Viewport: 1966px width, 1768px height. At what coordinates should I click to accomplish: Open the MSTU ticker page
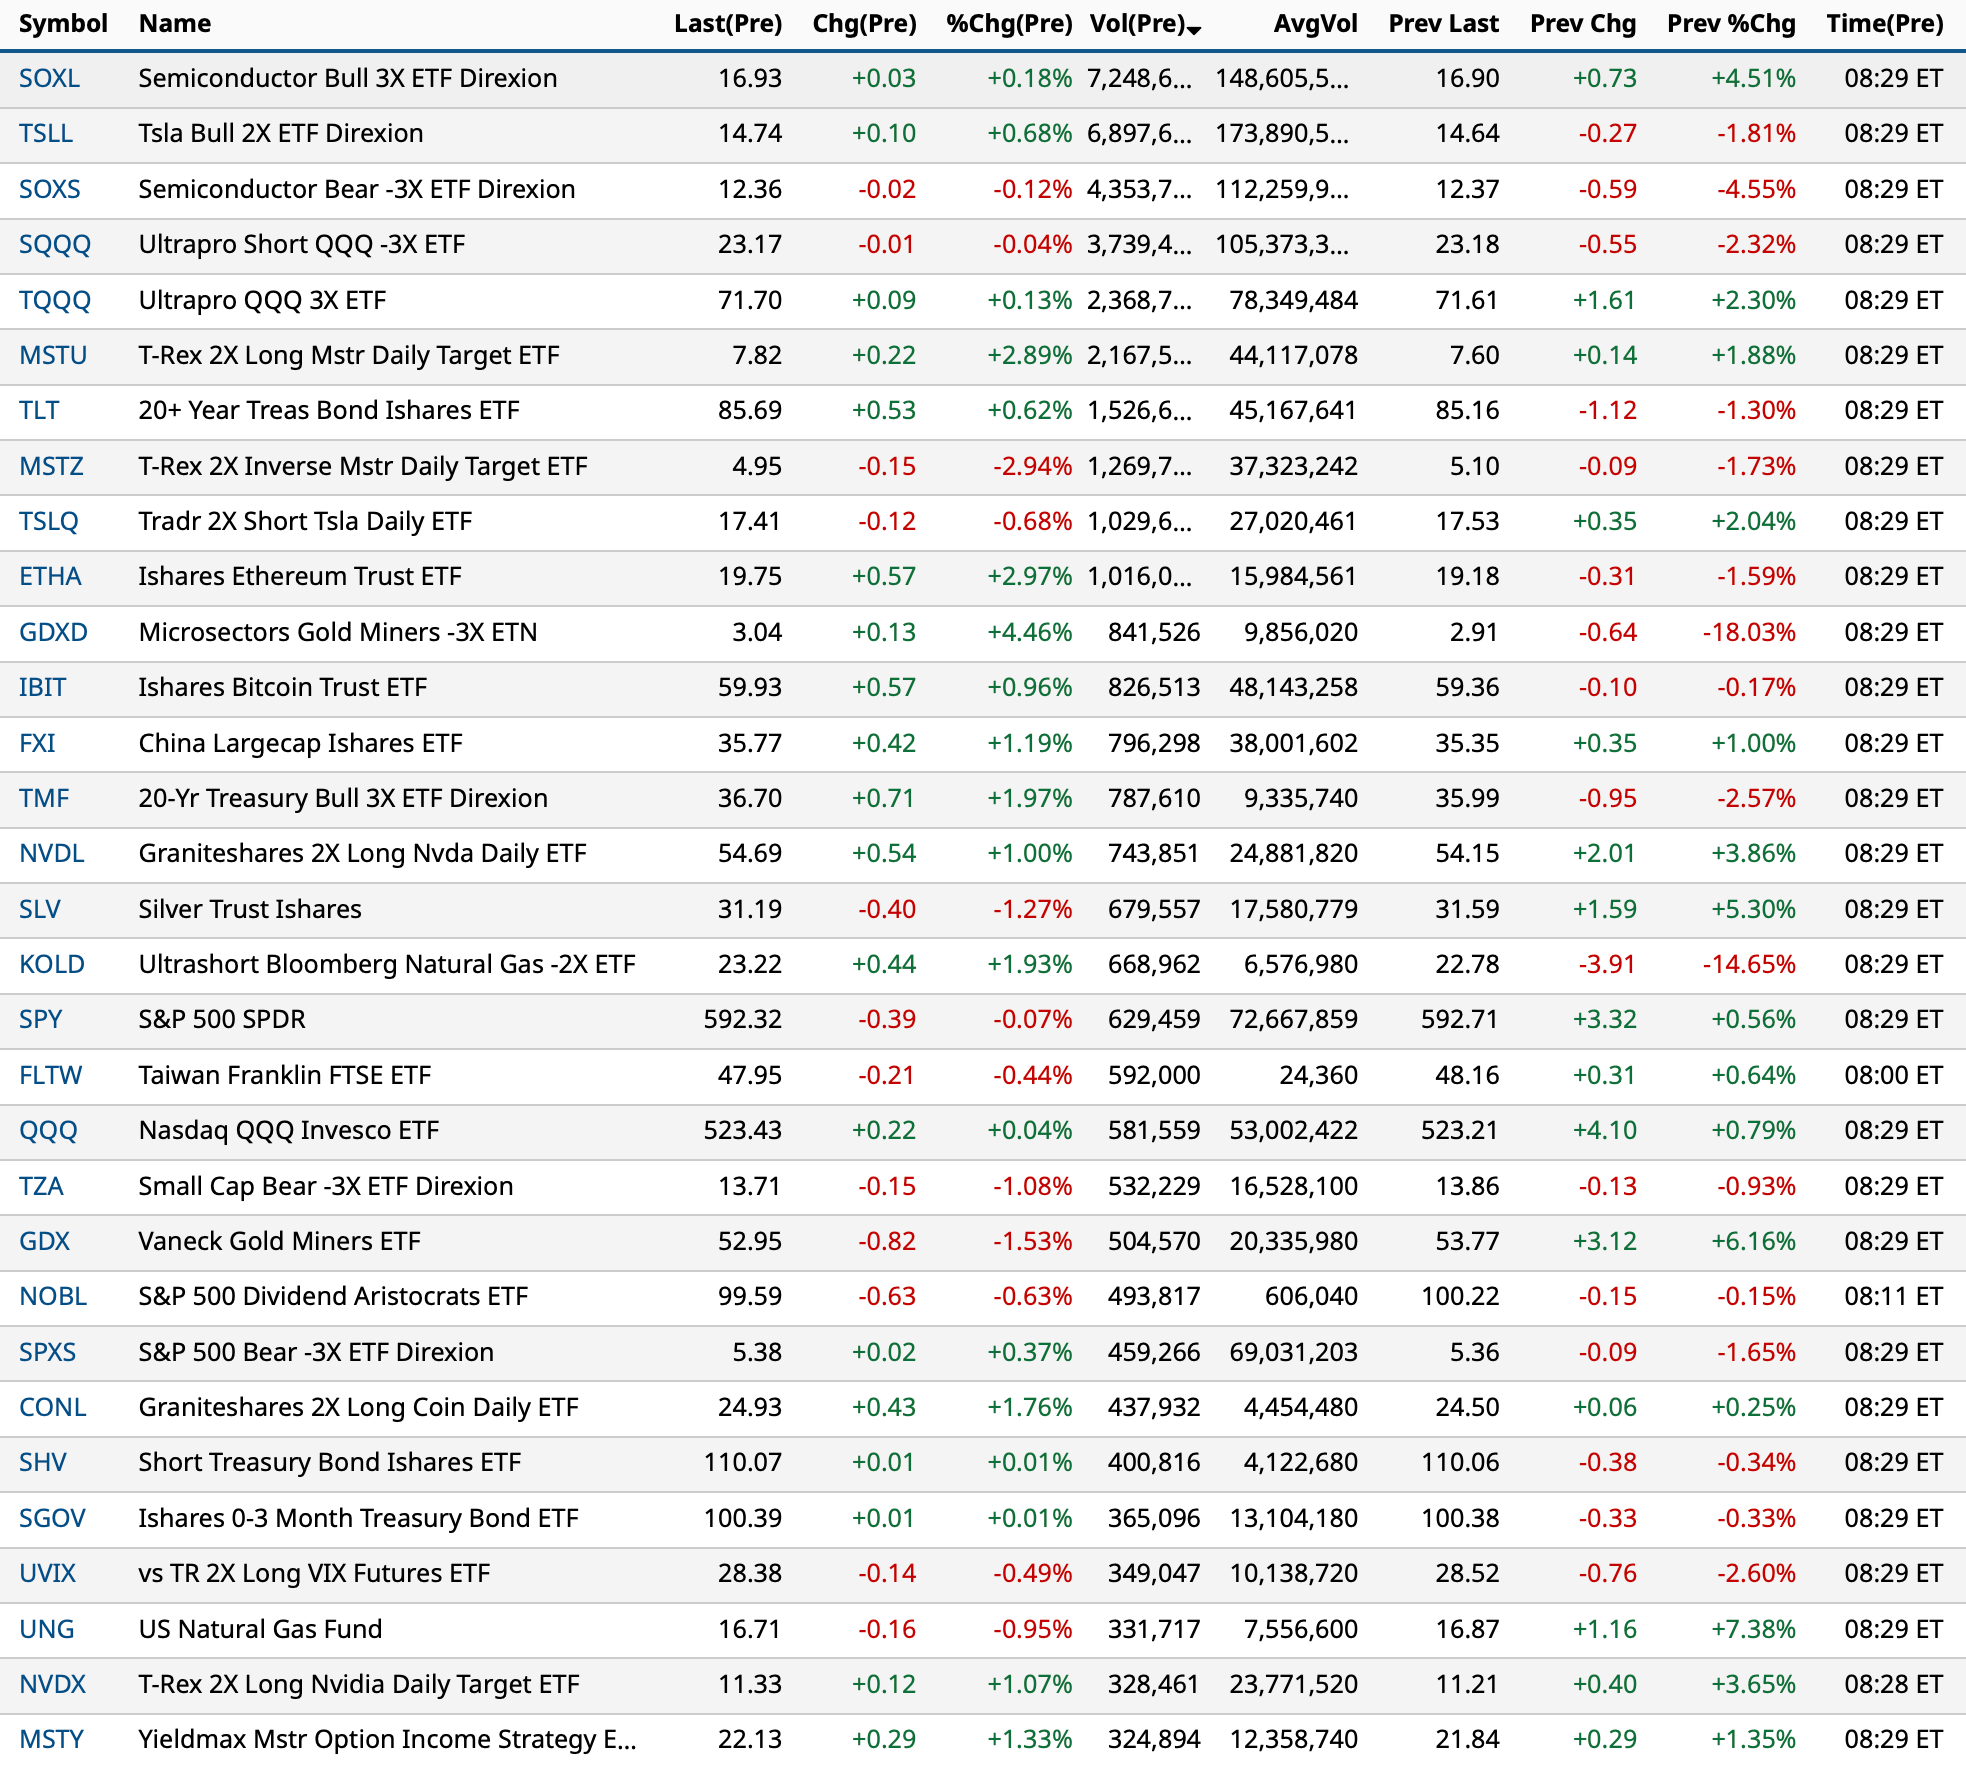click(x=53, y=355)
